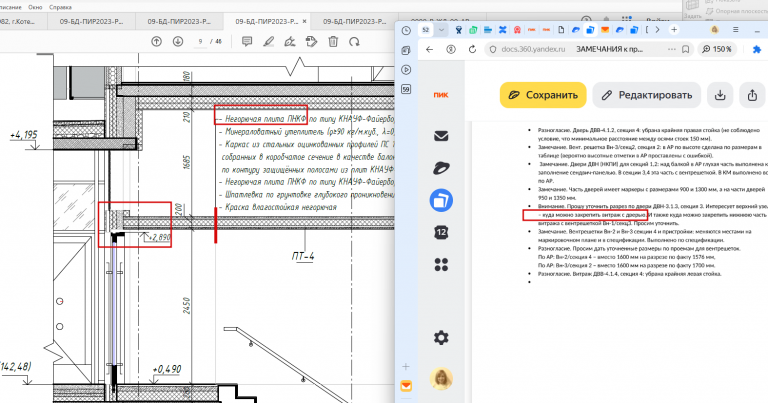Add a comment note in PDF toolbar
The image size is (768, 403).
click(x=247, y=42)
